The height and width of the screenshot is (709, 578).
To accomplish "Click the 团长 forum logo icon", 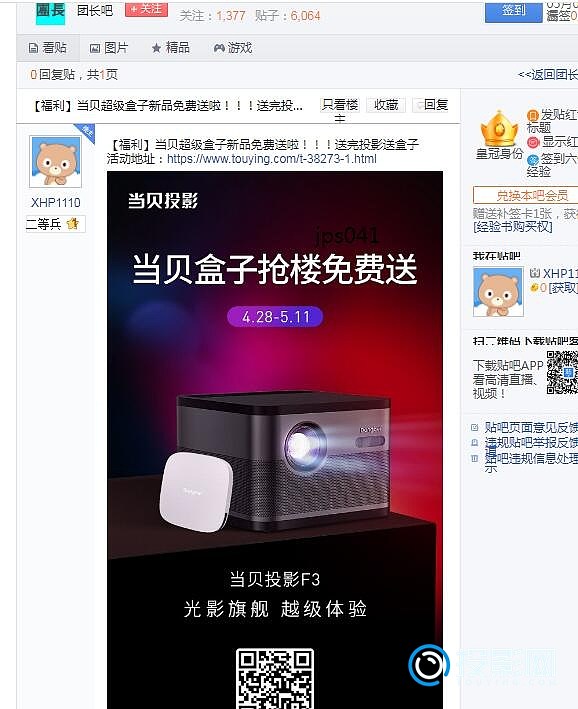I will 50,12.
